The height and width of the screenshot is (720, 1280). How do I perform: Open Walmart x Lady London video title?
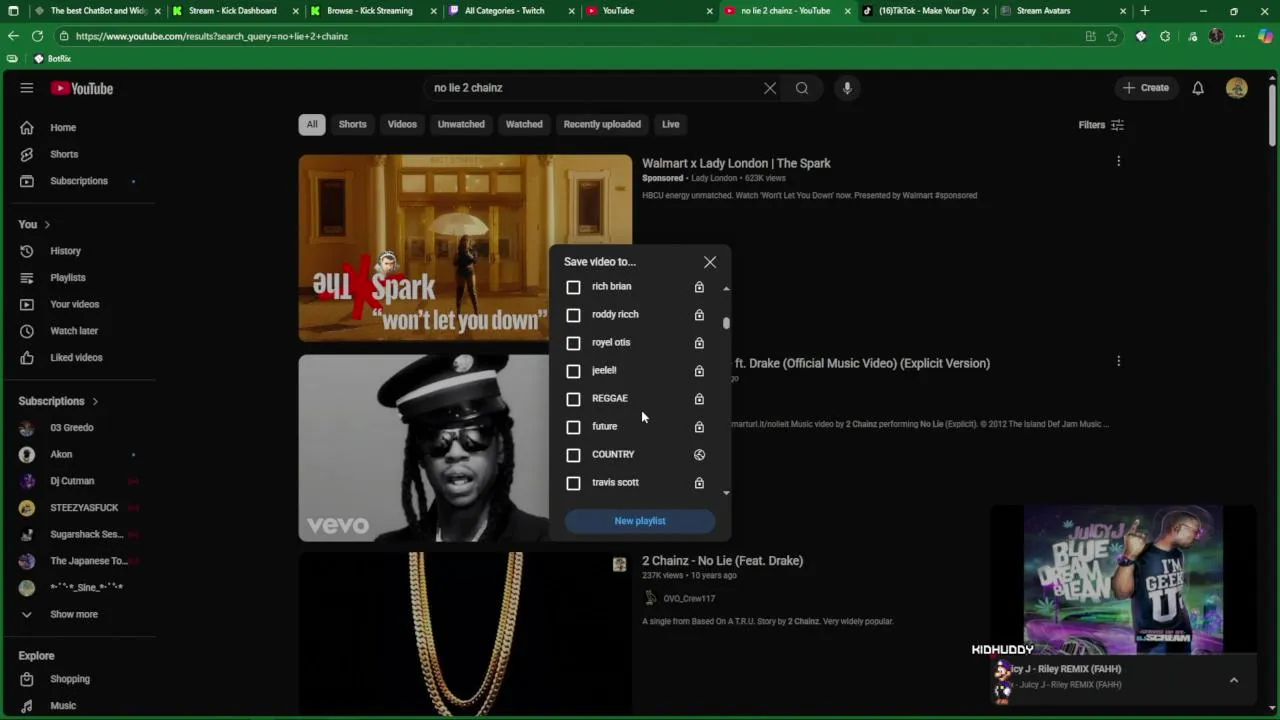[x=736, y=163]
